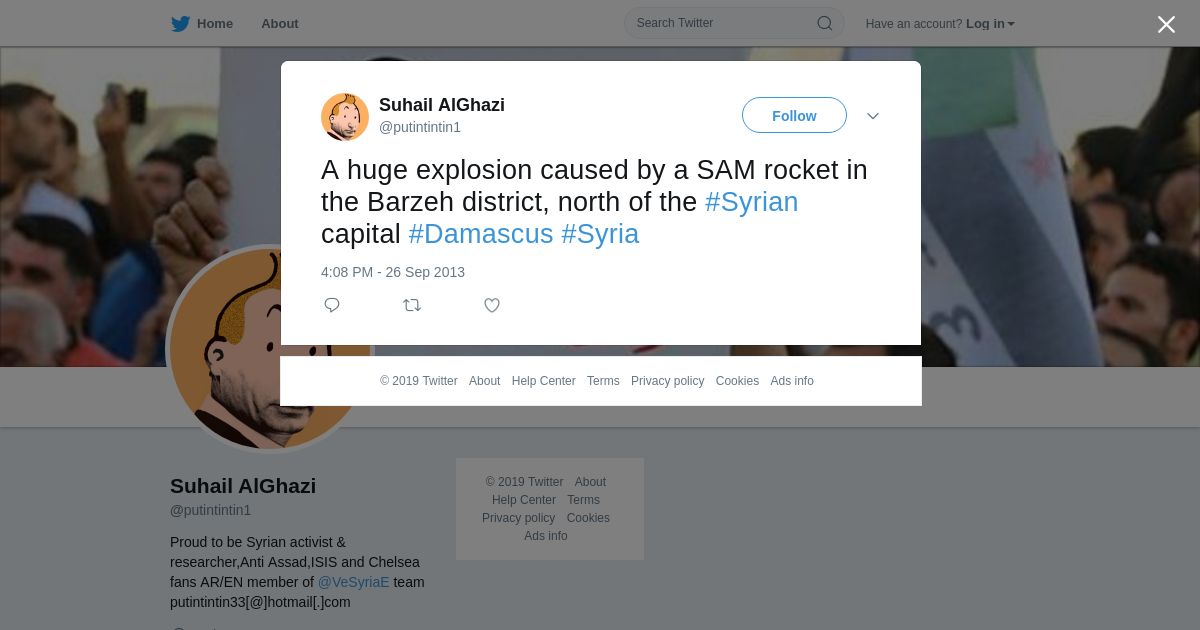Close the tweet overlay with the X
Image resolution: width=1200 pixels, height=630 pixels.
pyautogui.click(x=1166, y=24)
